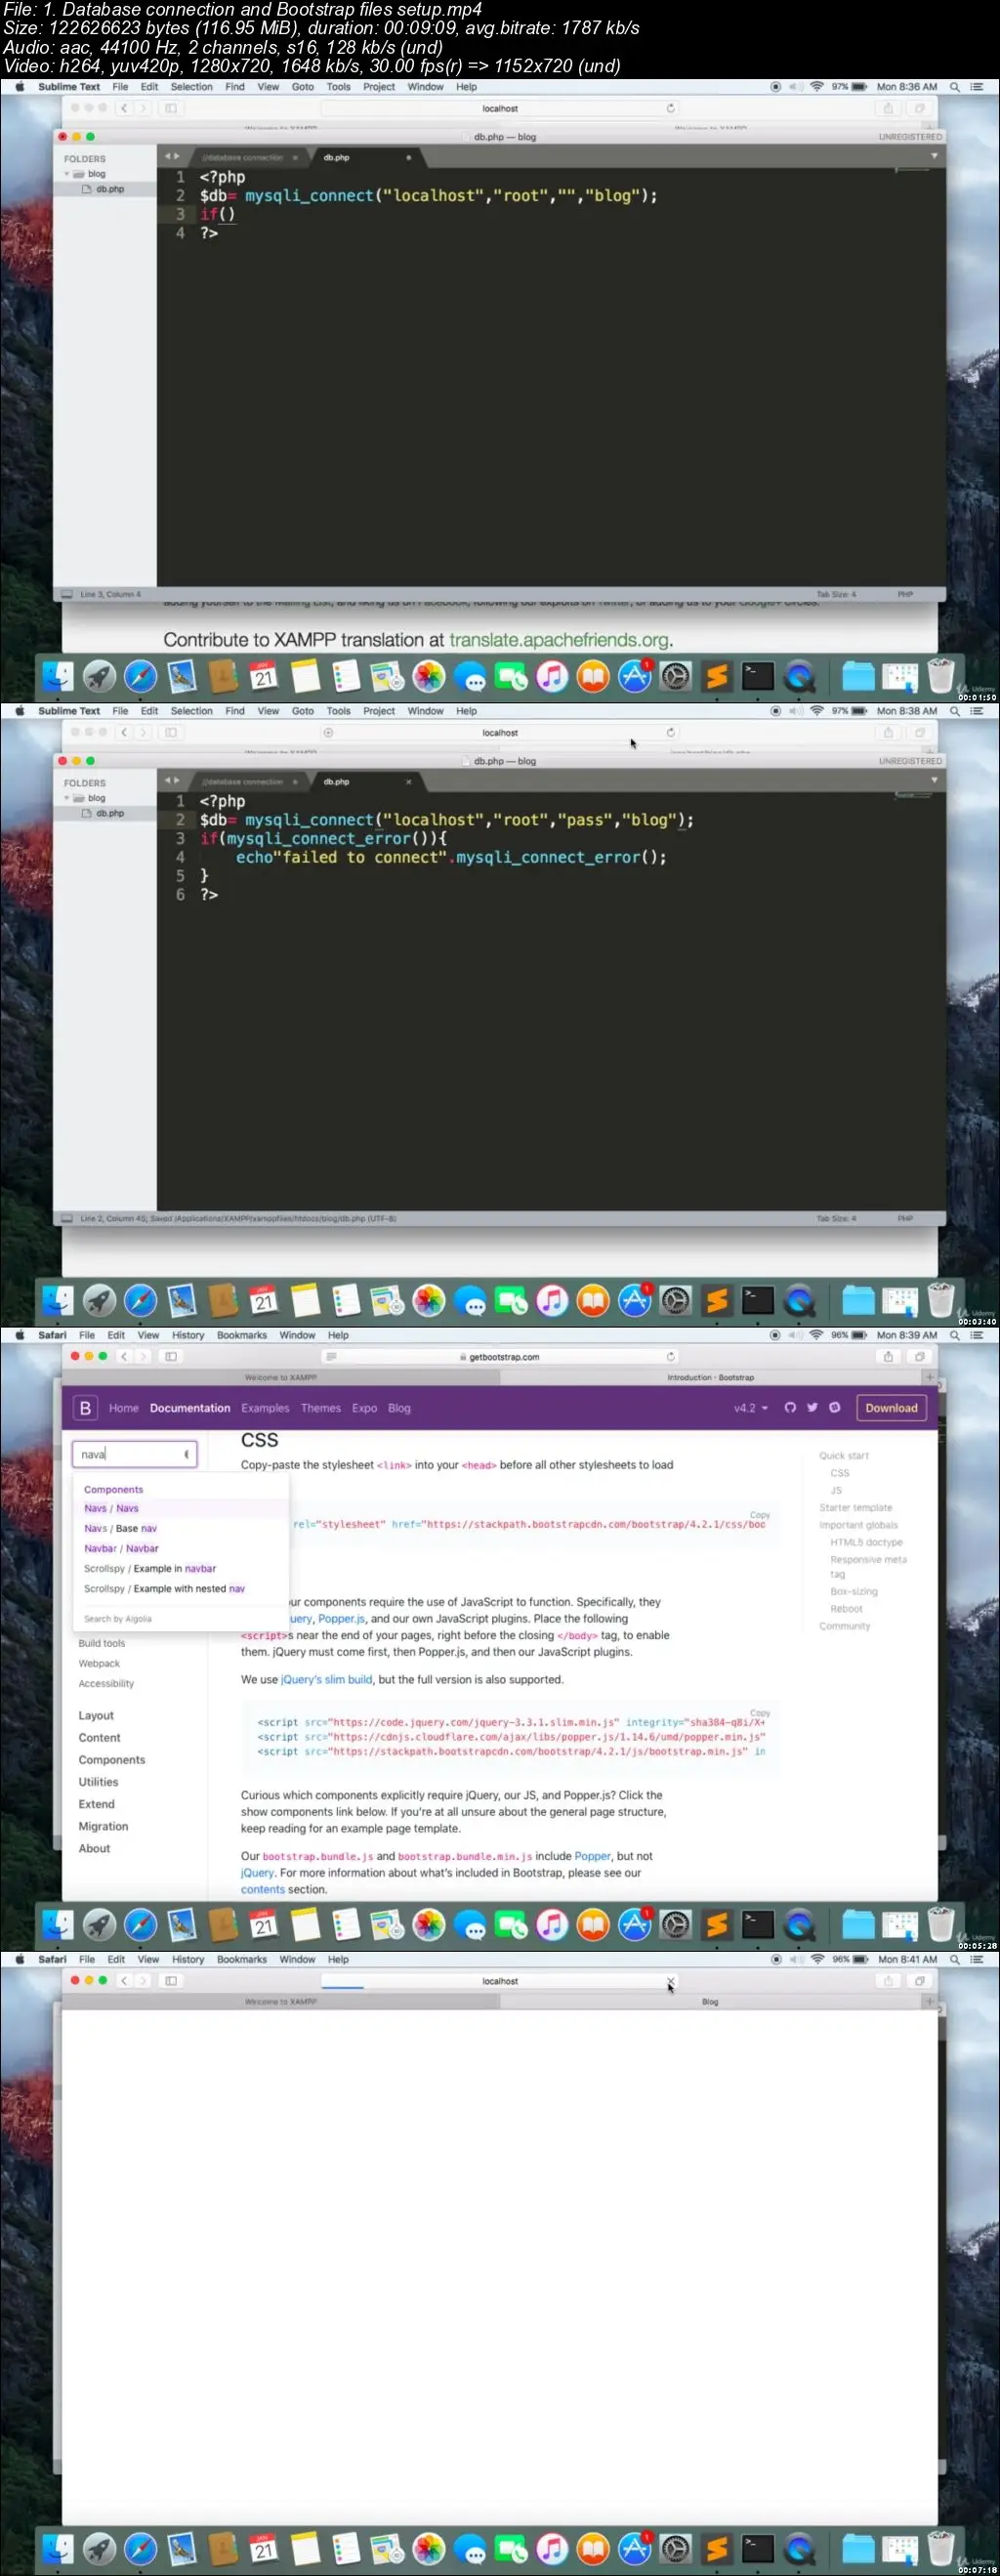This screenshot has height=2576, width=1000.
Task: Select the Blog tab in the 8:41 AM Safari frame
Action: pyautogui.click(x=710, y=2002)
